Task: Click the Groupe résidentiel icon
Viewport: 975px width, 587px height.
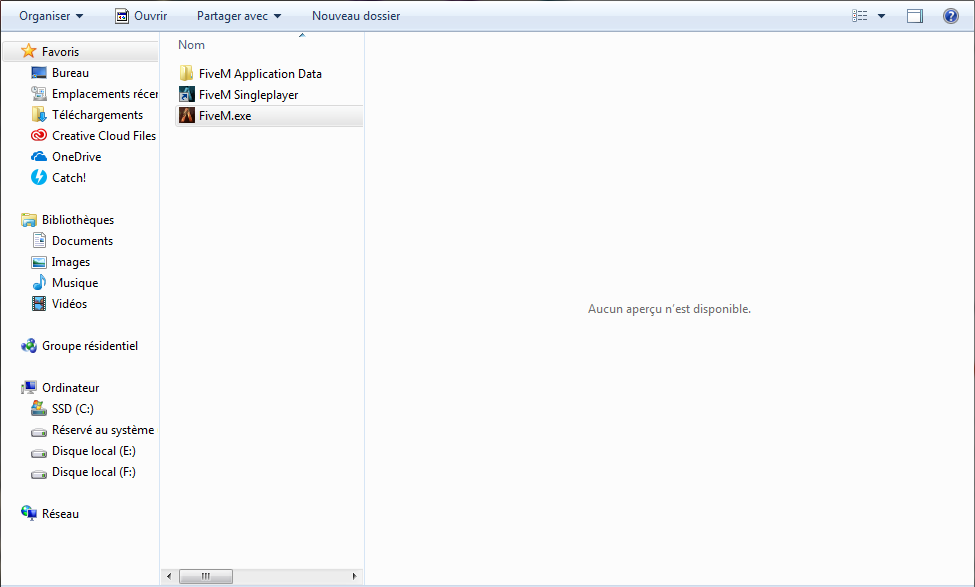Action: [x=29, y=346]
